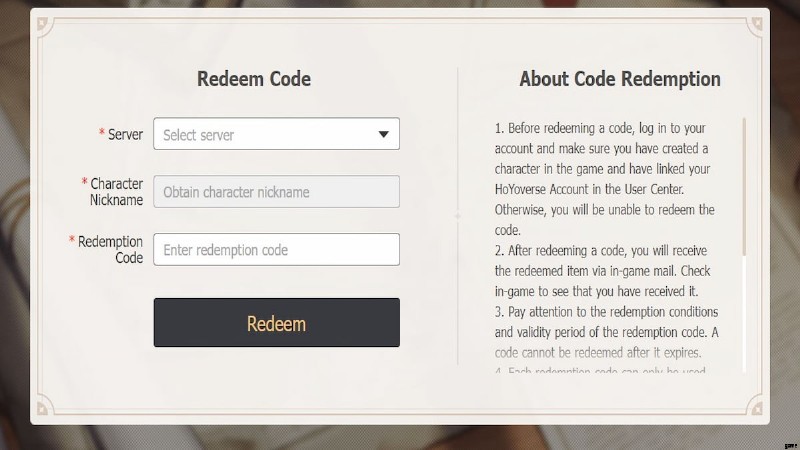Click the Redemption Code label
This screenshot has height=450, width=800.
point(110,249)
